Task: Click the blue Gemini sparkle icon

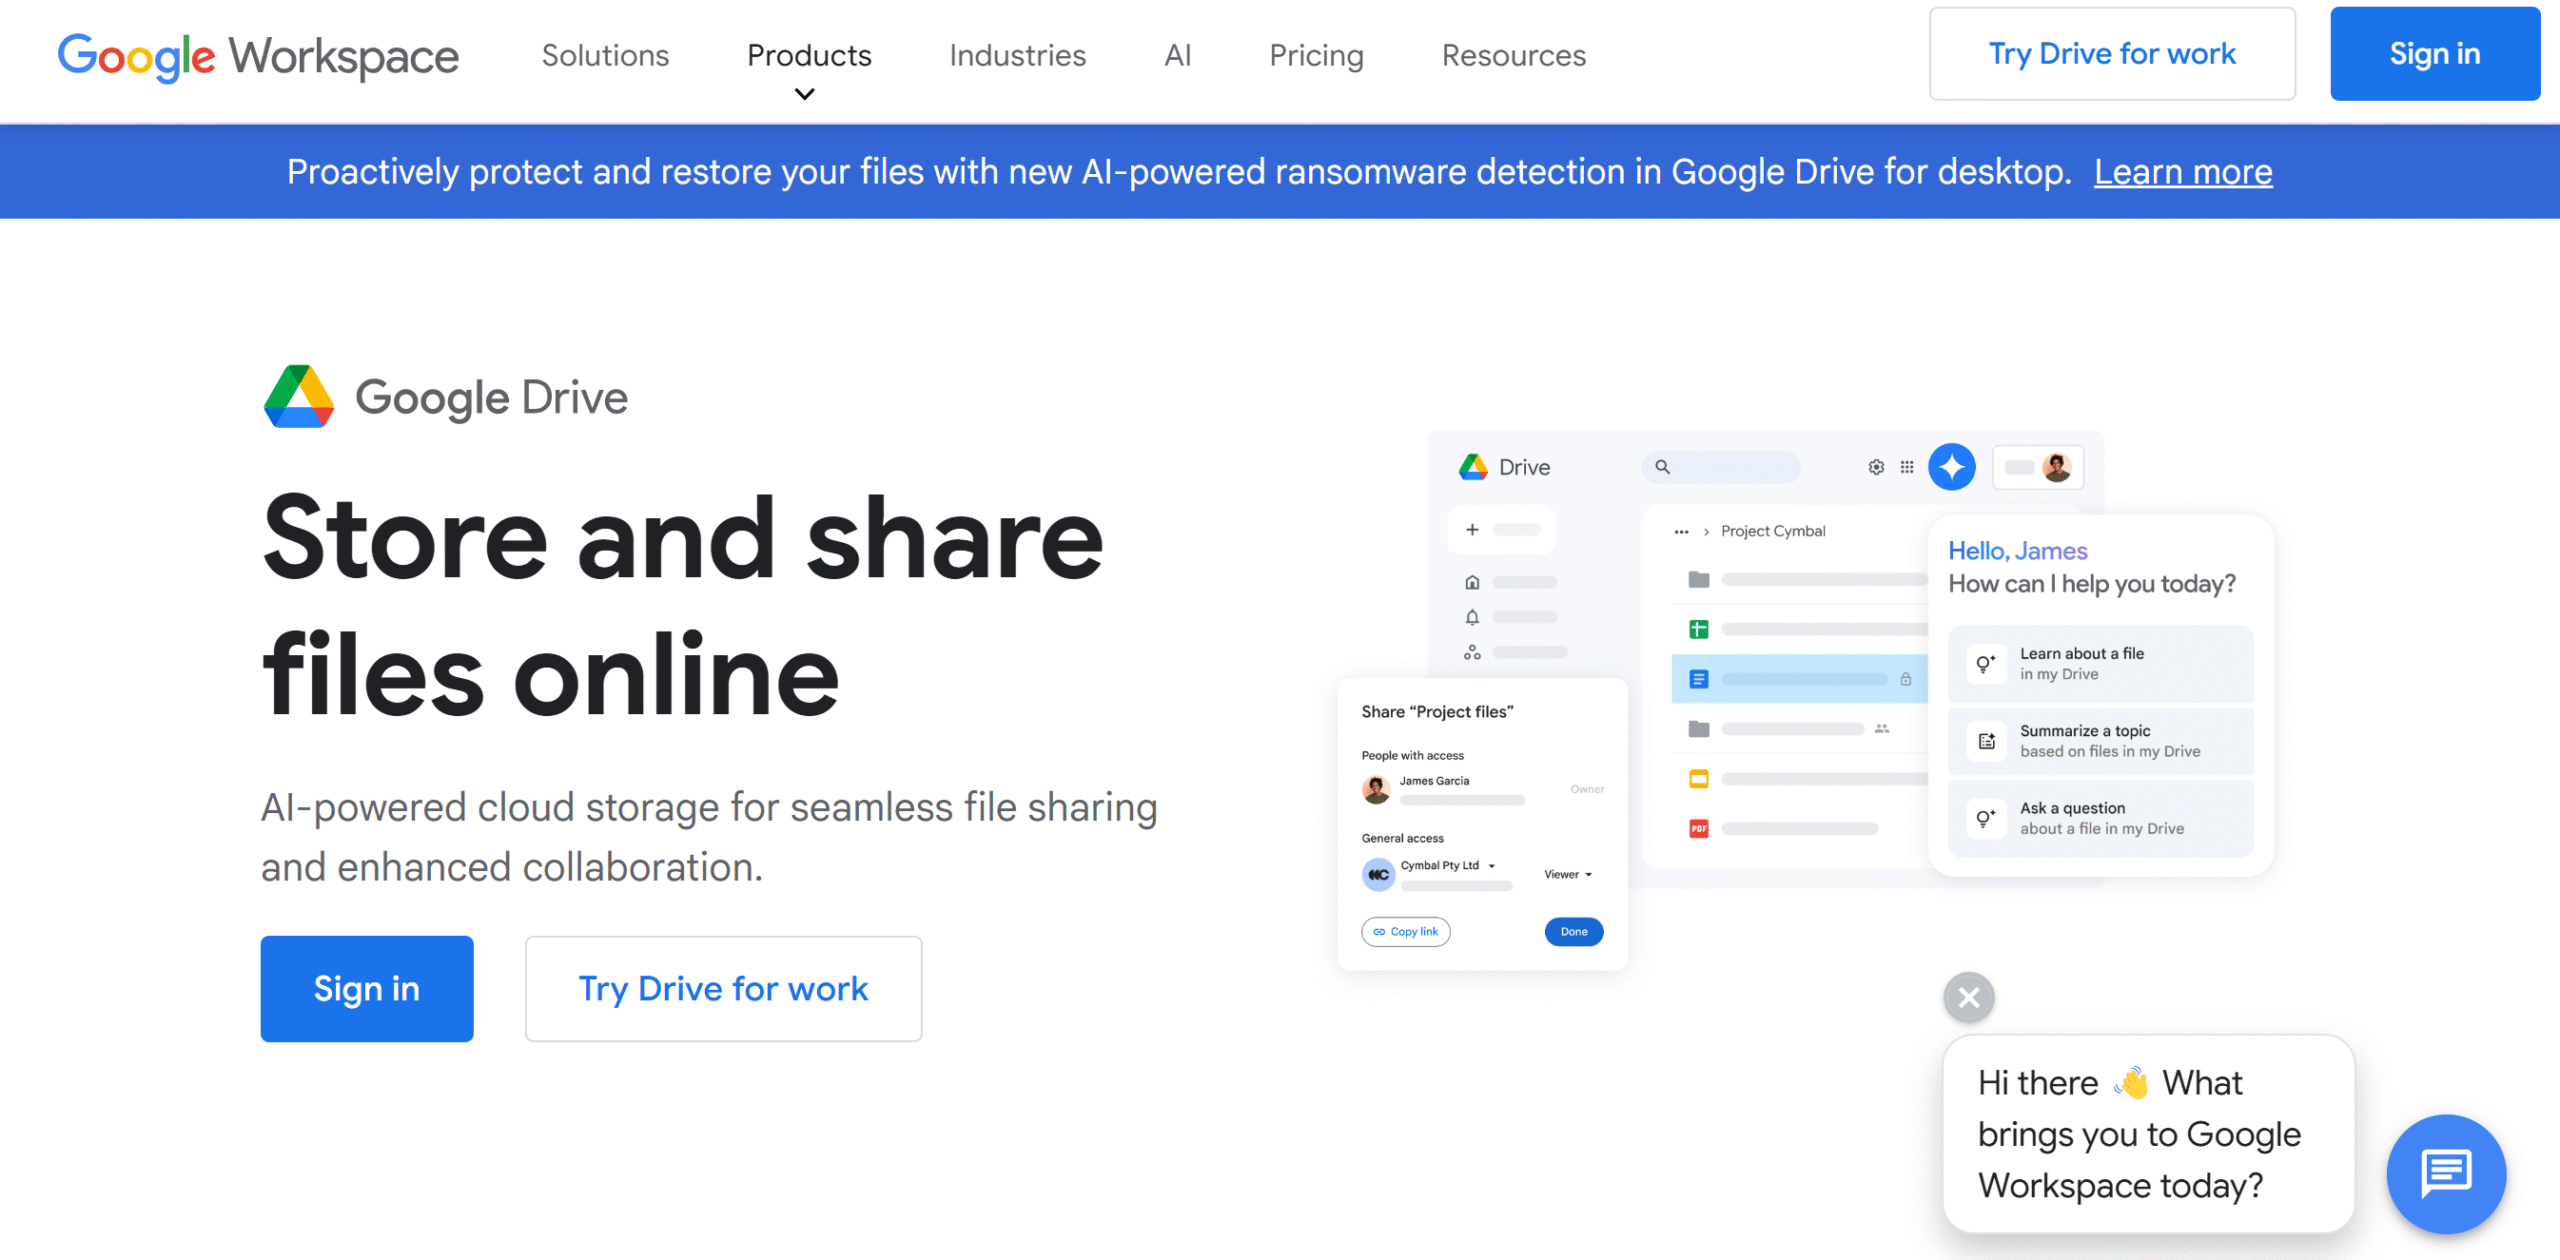Action: pyautogui.click(x=1951, y=467)
